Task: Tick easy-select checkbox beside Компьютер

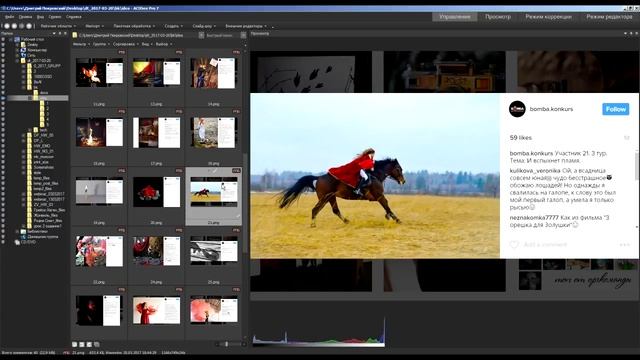Action: 3,50
